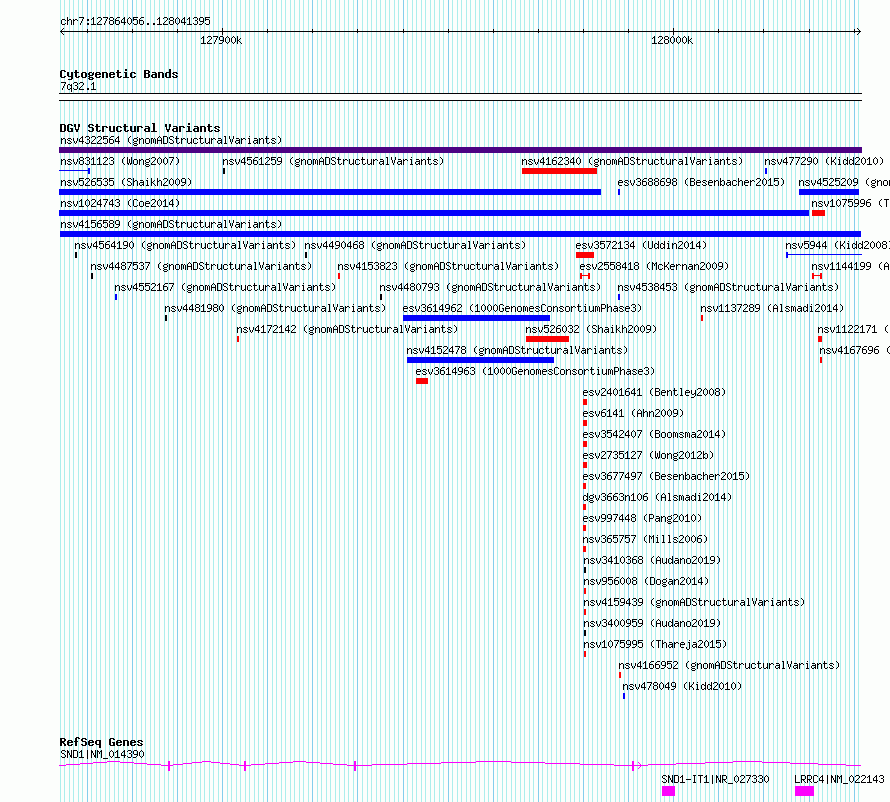Viewport: 890px width, 802px height.
Task: Open esv6141 (Ahn2009) label
Action: tap(633, 413)
